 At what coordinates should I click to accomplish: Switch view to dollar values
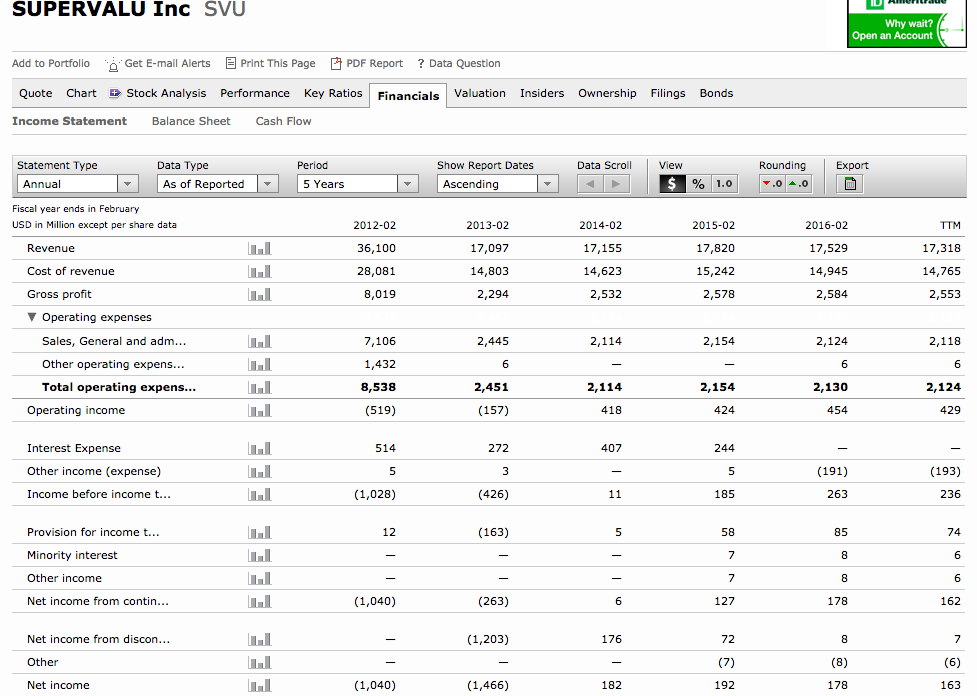[x=672, y=184]
